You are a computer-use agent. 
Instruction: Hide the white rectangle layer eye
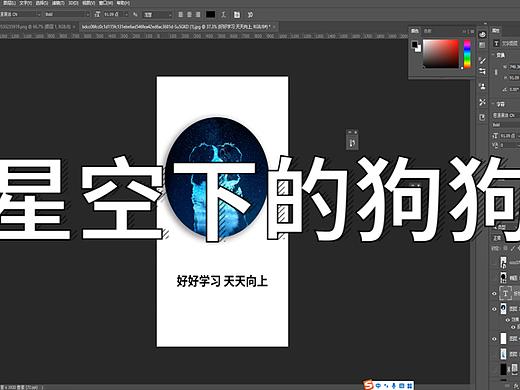coord(494,339)
